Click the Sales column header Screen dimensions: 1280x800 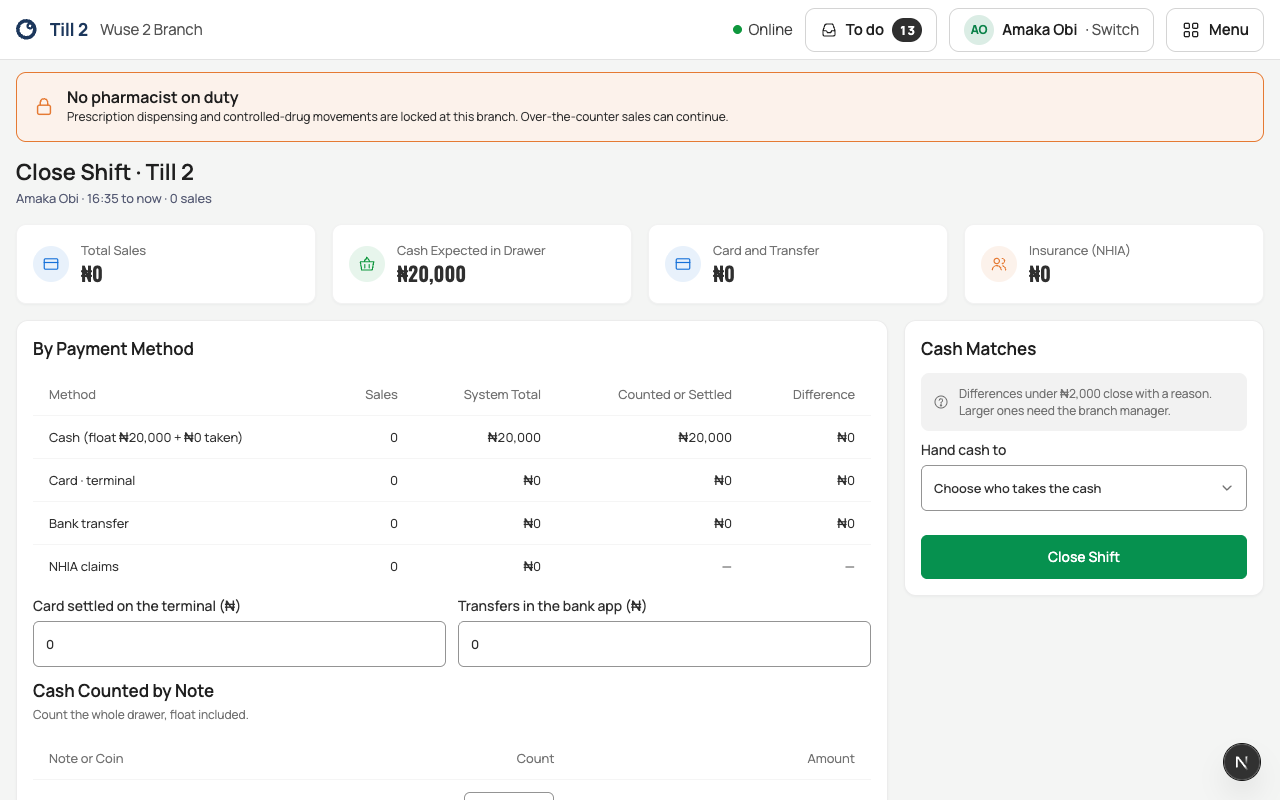[x=381, y=394]
